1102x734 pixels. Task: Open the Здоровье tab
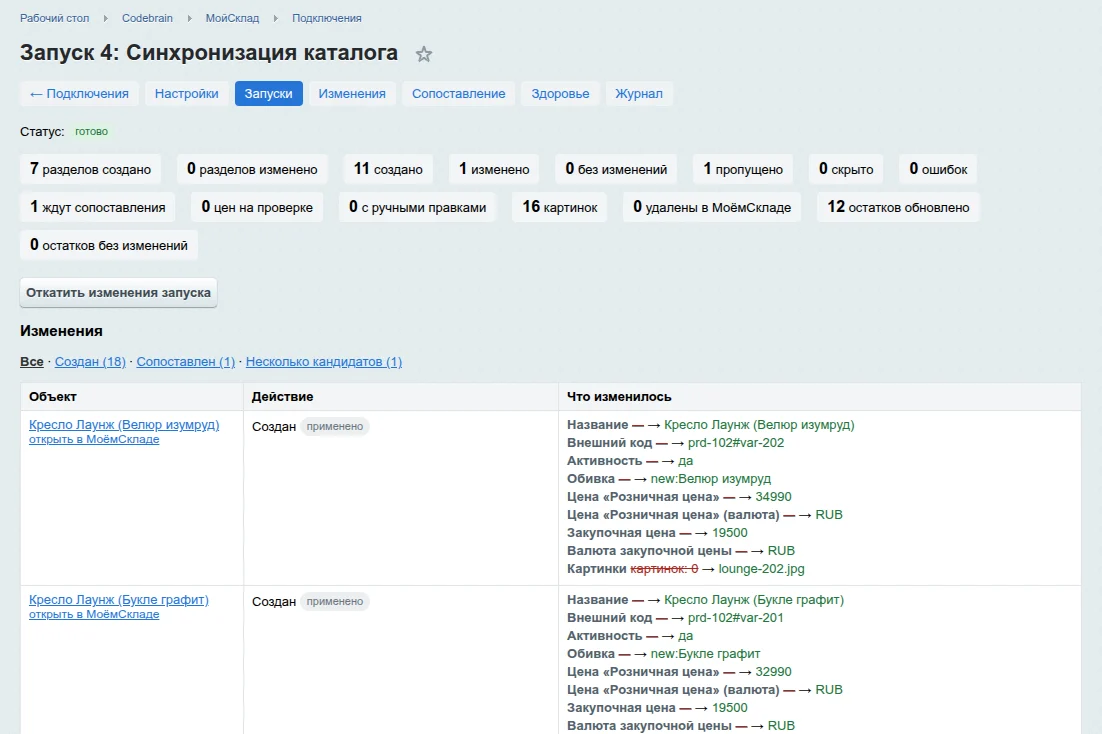pyautogui.click(x=560, y=94)
